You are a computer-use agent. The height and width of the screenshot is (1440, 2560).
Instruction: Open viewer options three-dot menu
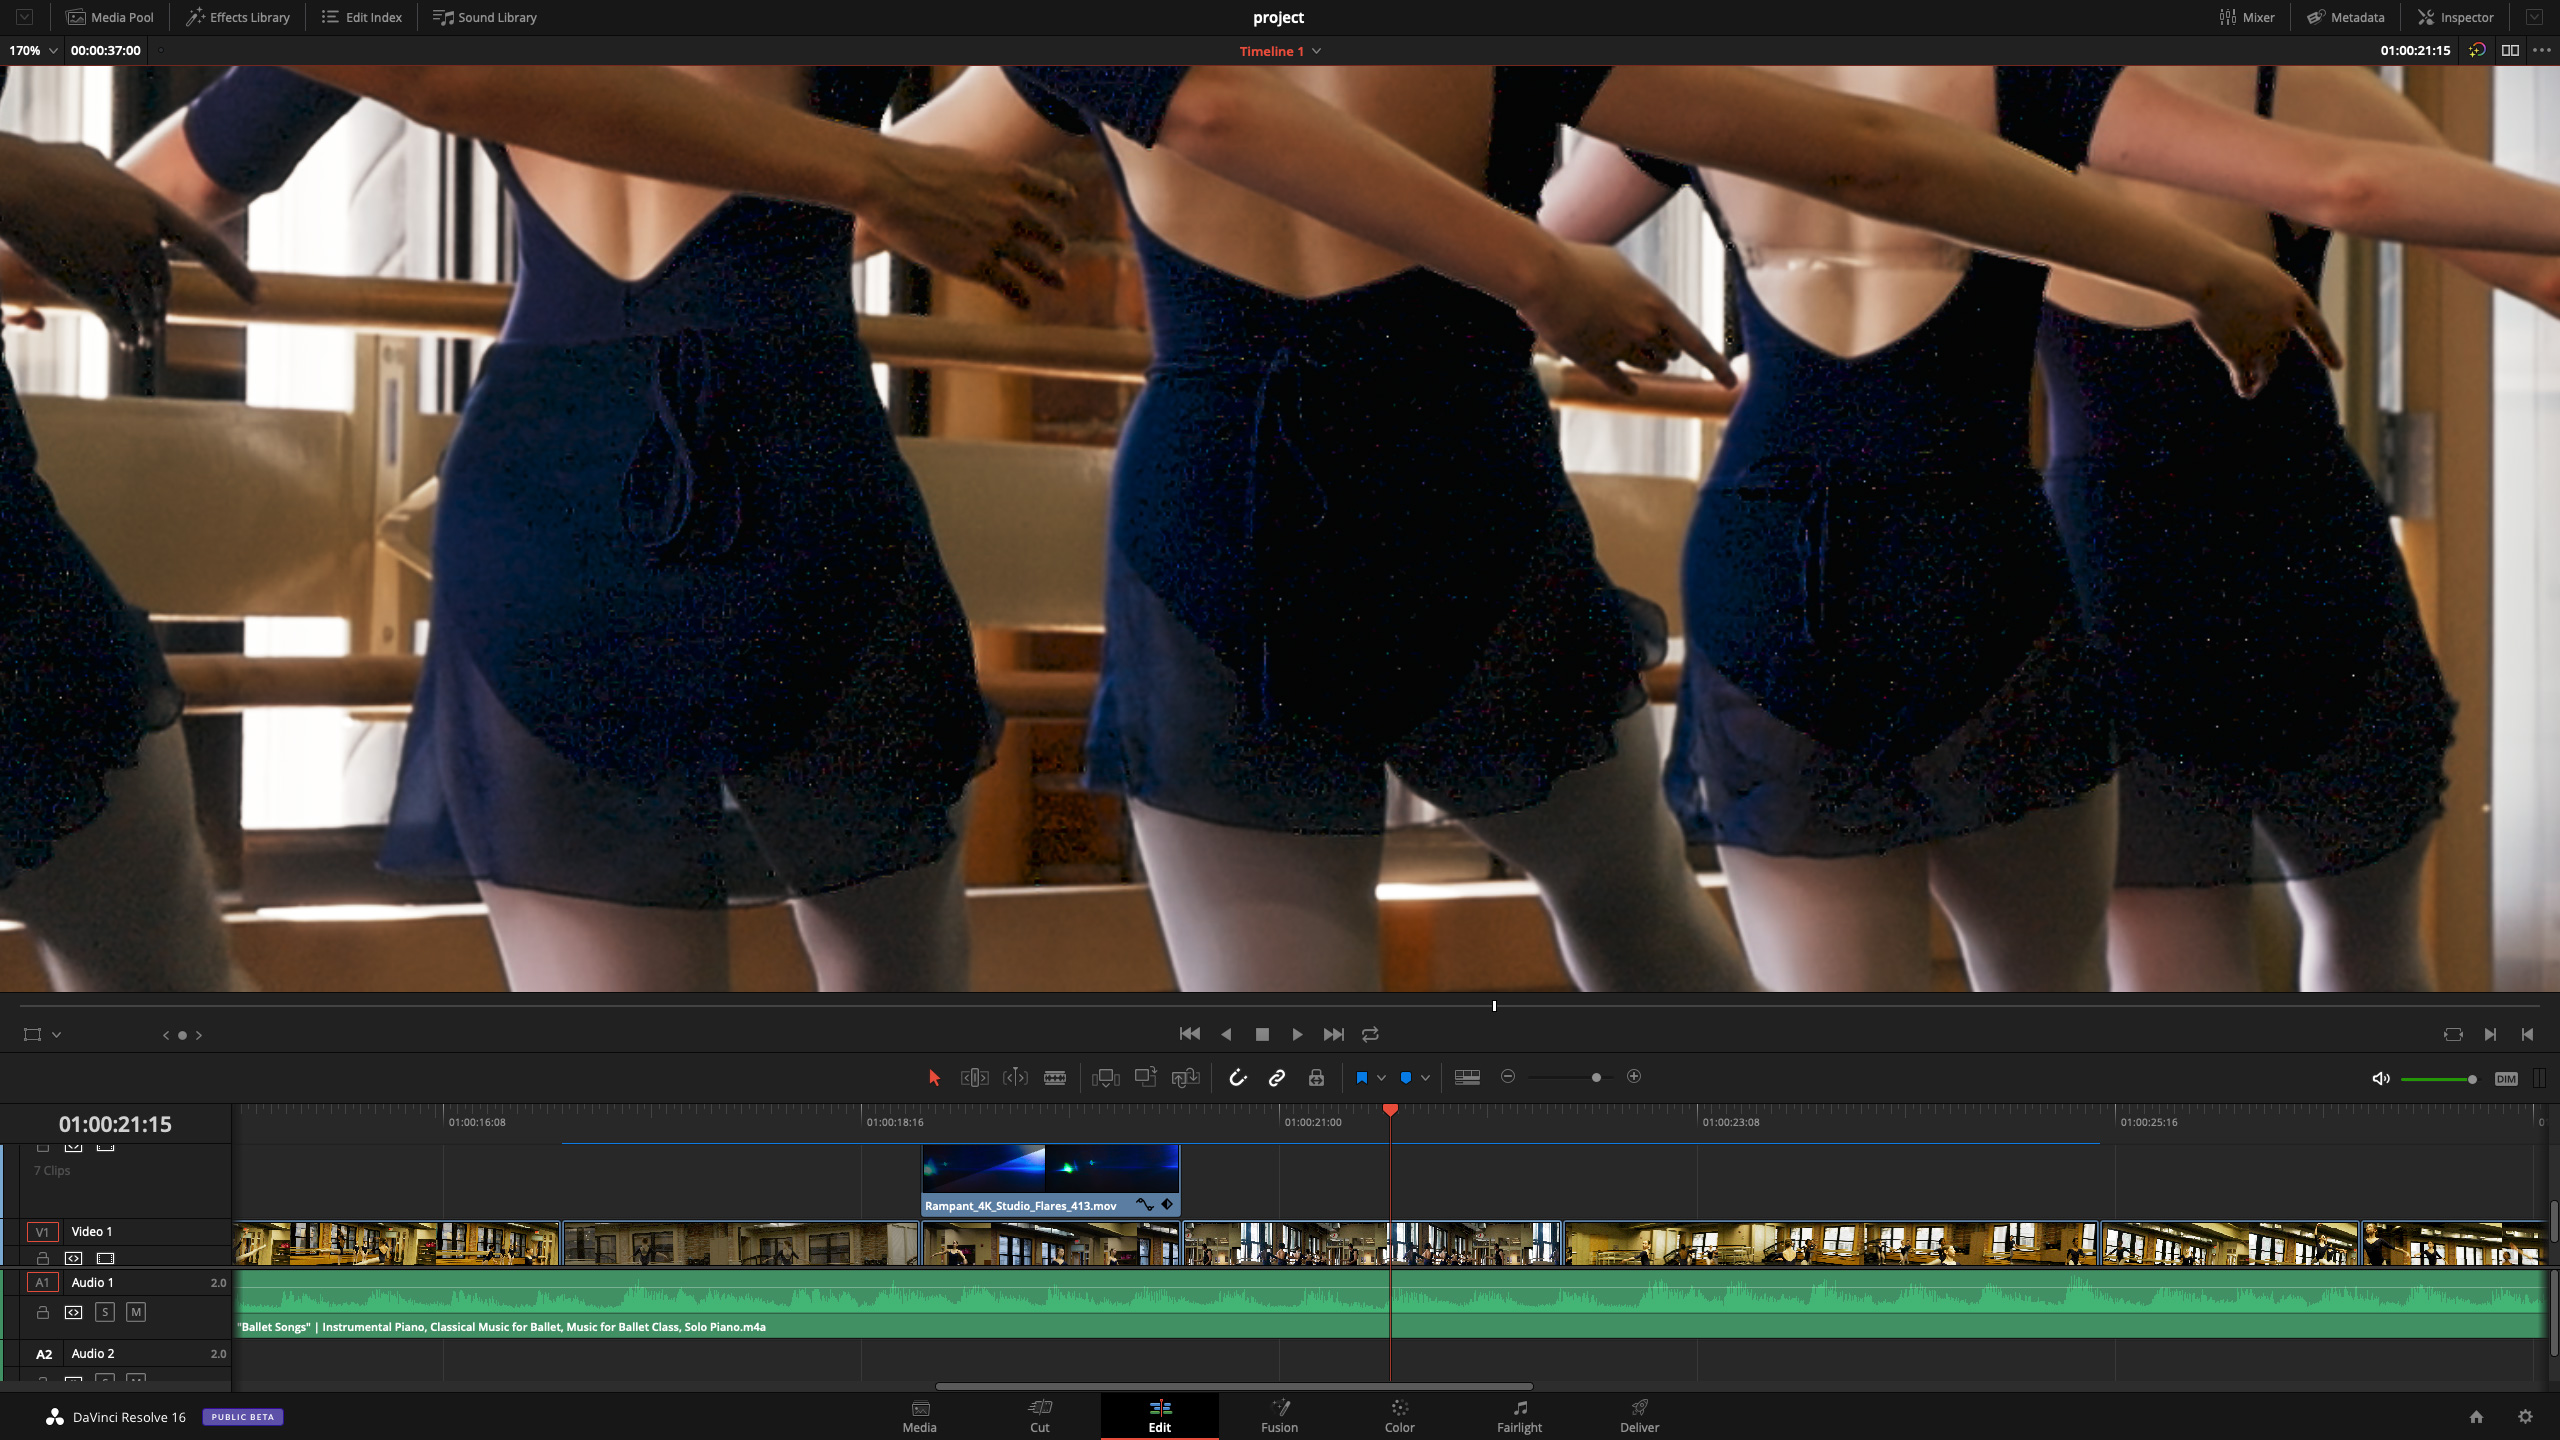(2542, 50)
